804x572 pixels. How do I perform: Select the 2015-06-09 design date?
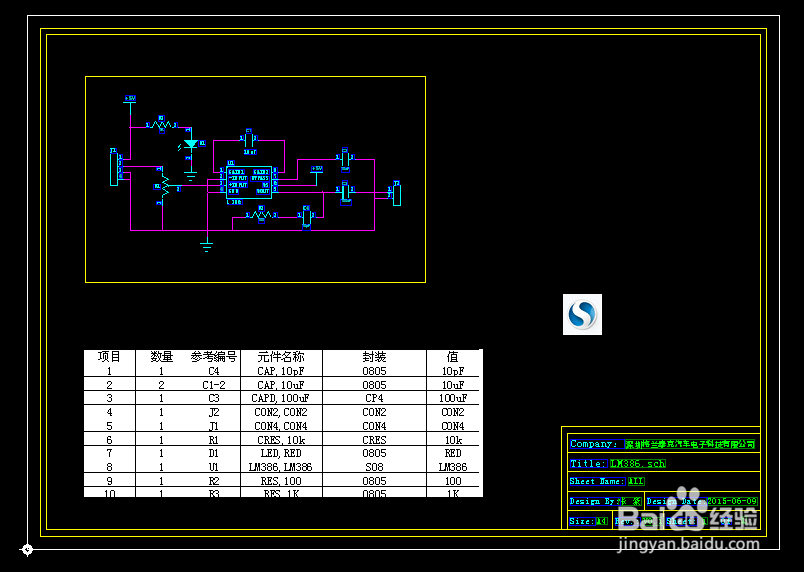[733, 501]
